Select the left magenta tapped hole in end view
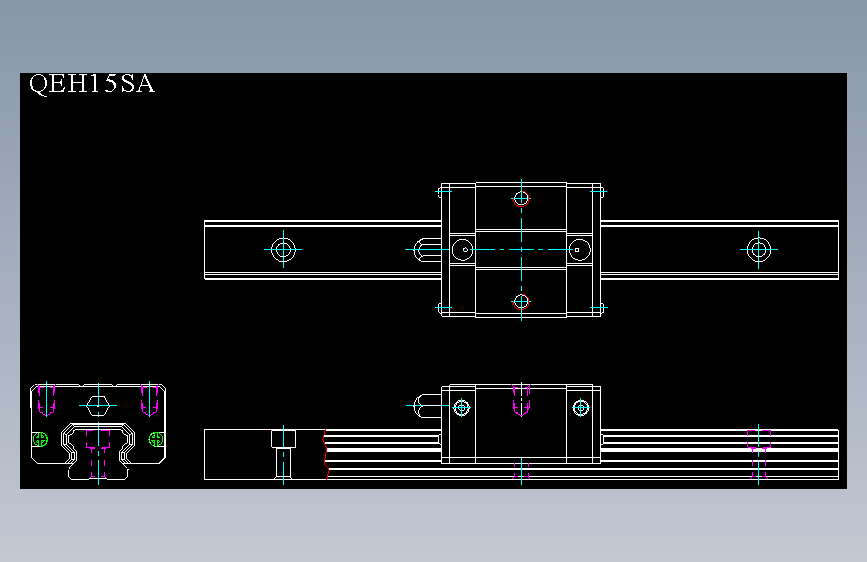This screenshot has height=562, width=867. click(46, 400)
